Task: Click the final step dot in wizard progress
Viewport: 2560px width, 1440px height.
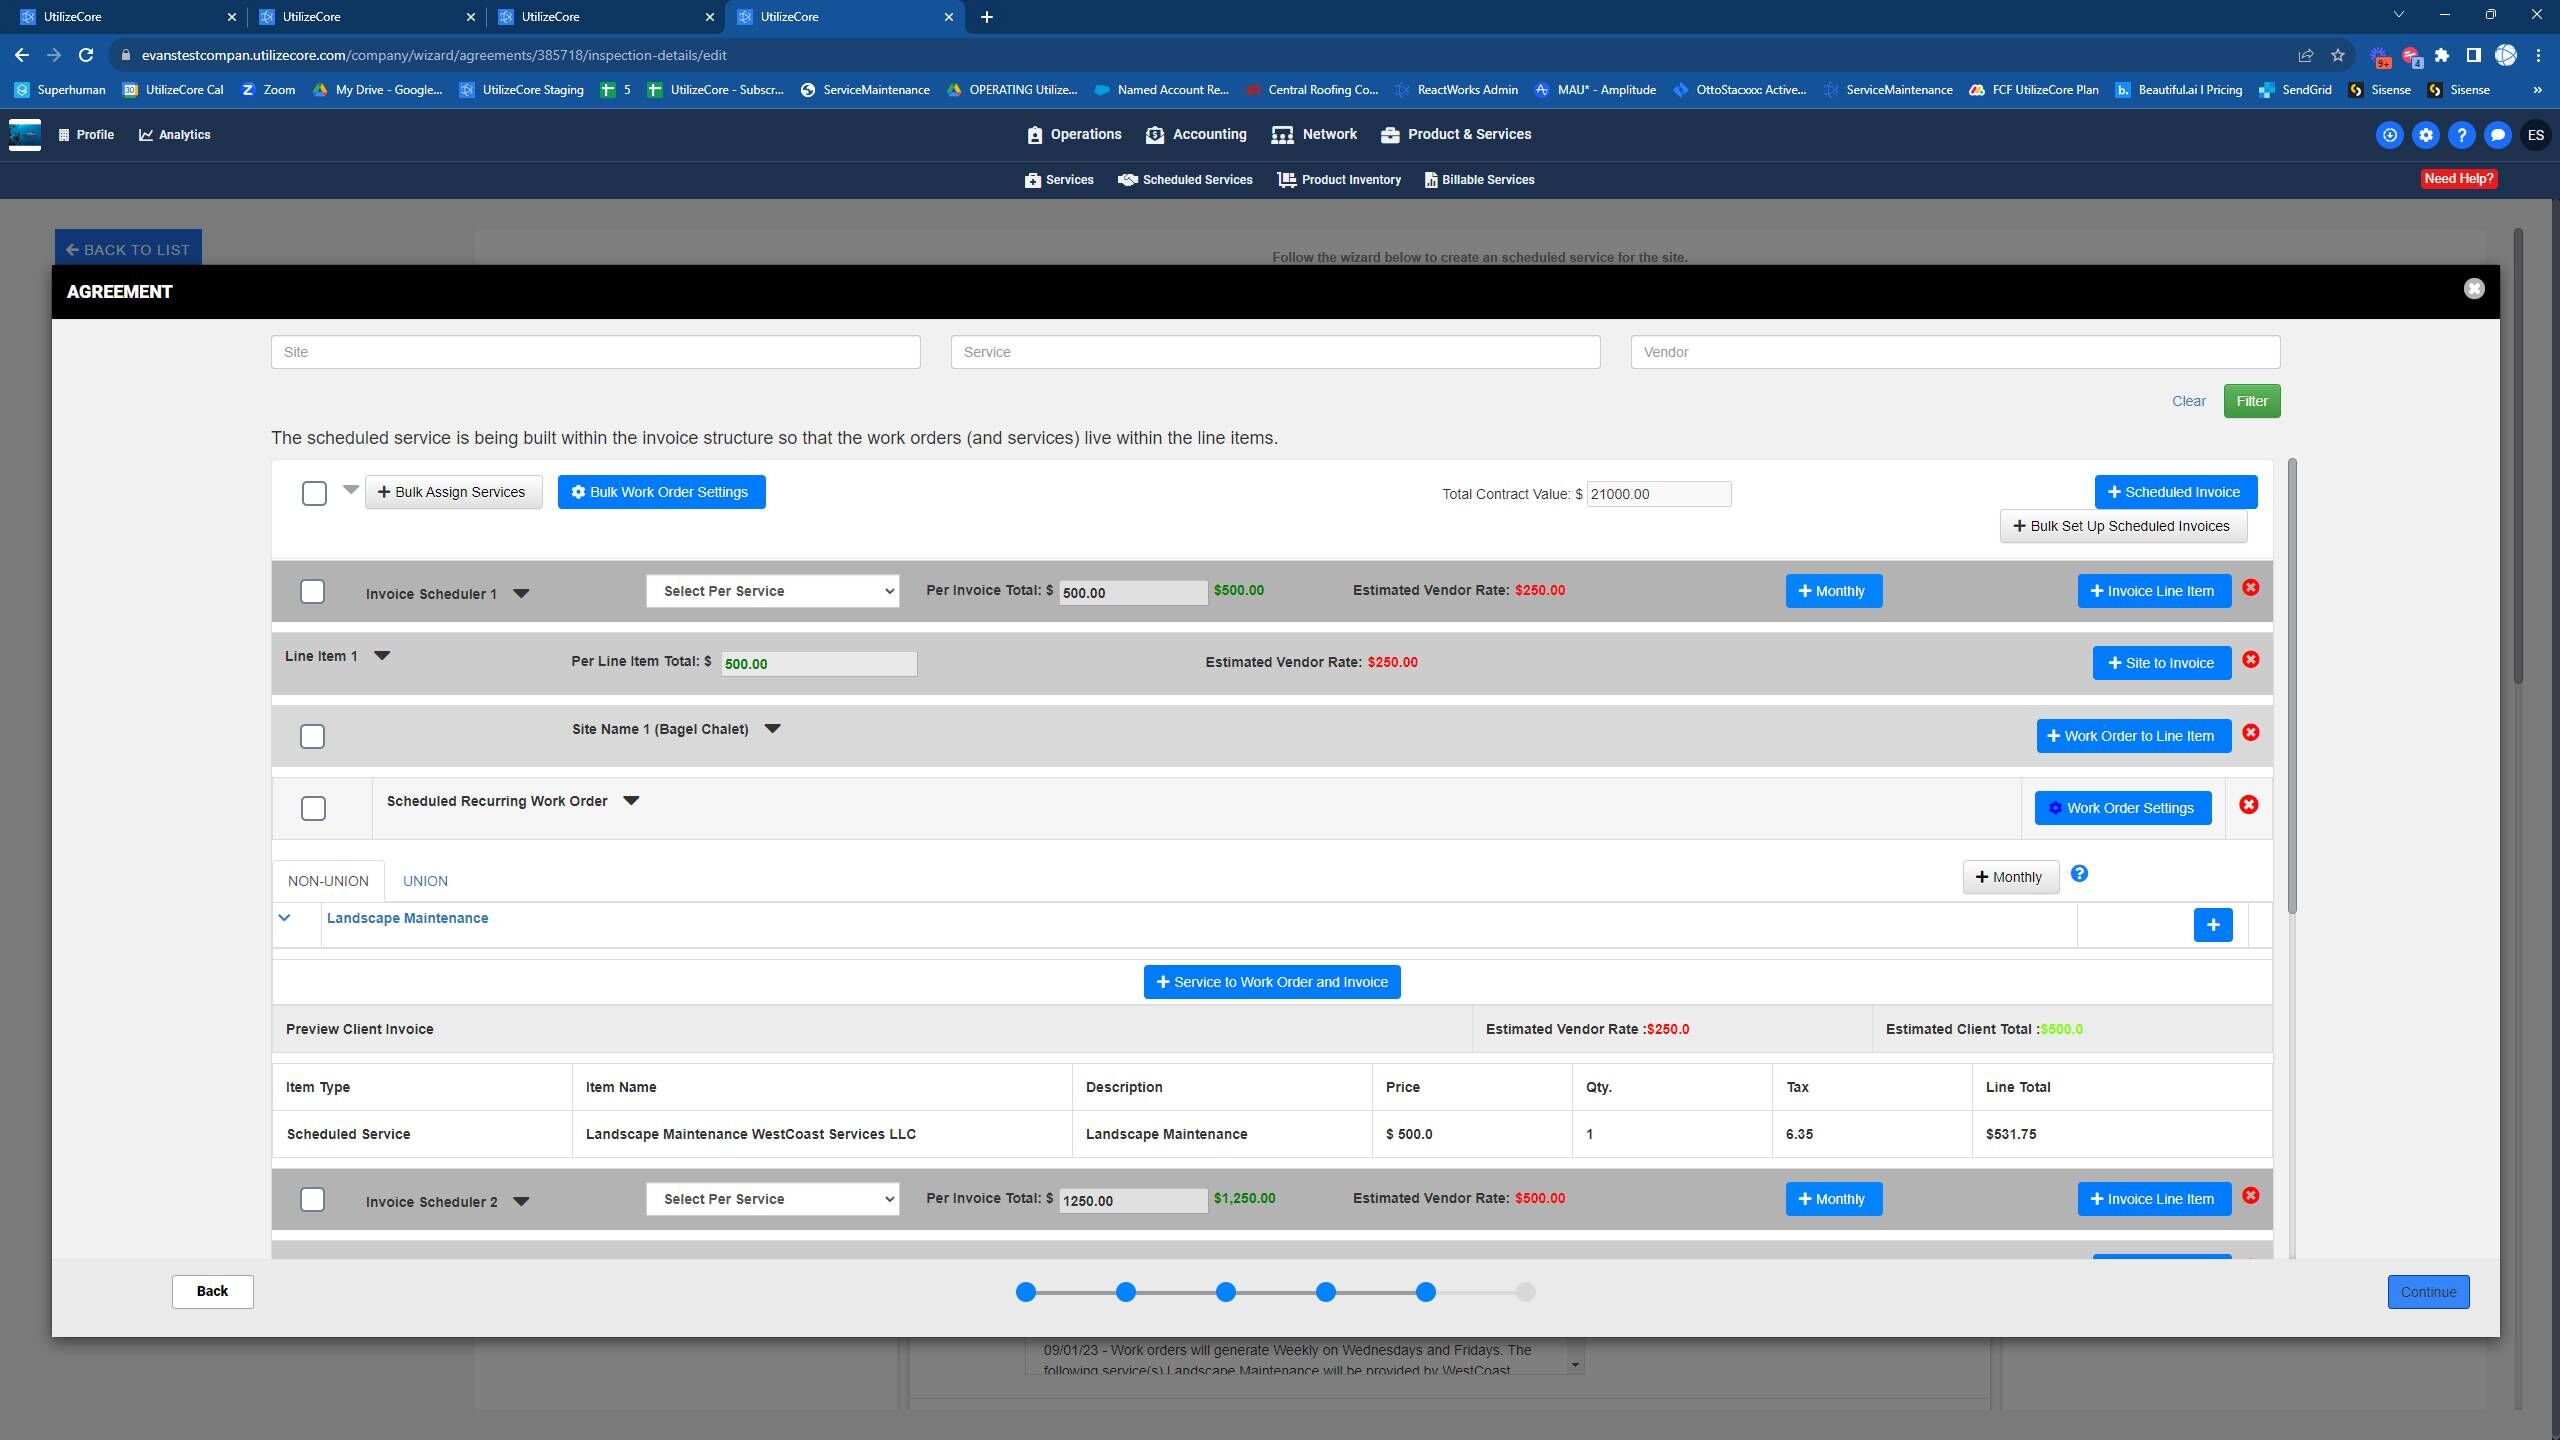Action: point(1525,1292)
